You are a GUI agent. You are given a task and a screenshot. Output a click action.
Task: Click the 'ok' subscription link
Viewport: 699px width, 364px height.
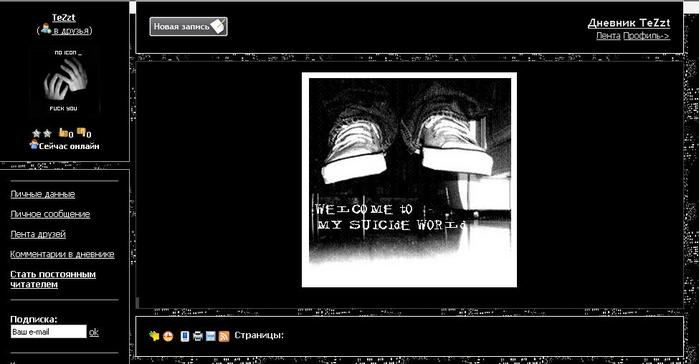pyautogui.click(x=94, y=332)
